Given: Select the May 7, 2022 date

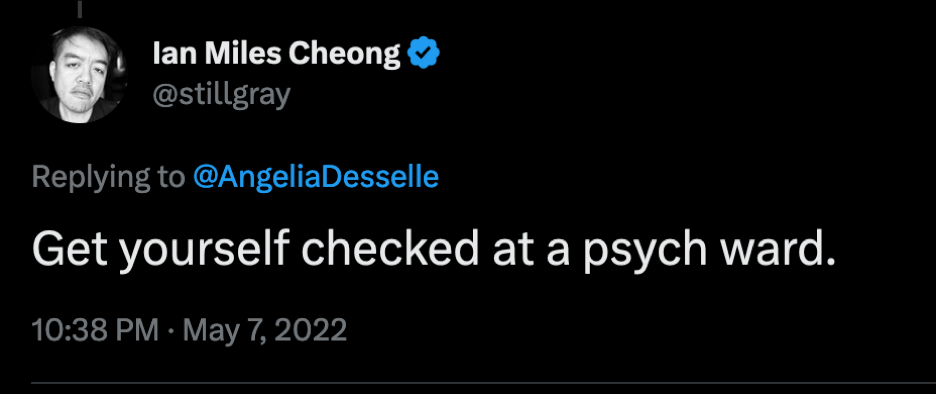Looking at the screenshot, I should [x=264, y=330].
